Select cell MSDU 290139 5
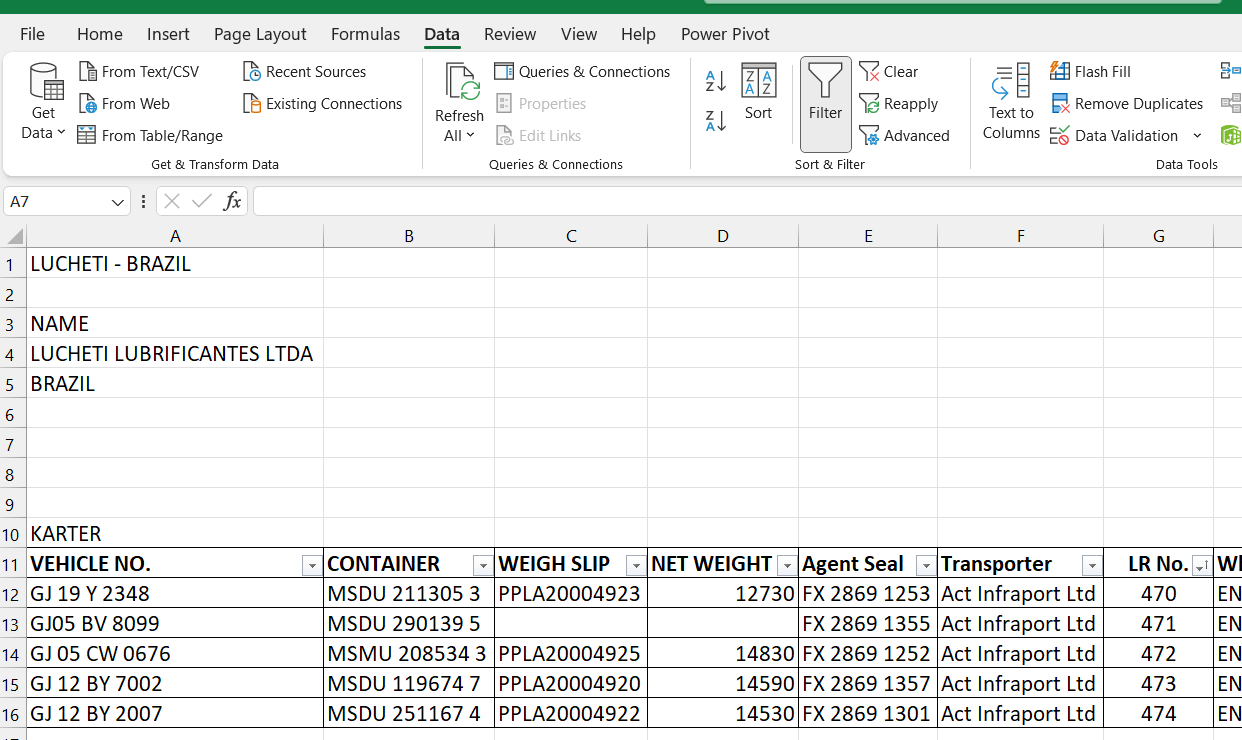This screenshot has height=740, width=1242. pos(409,624)
